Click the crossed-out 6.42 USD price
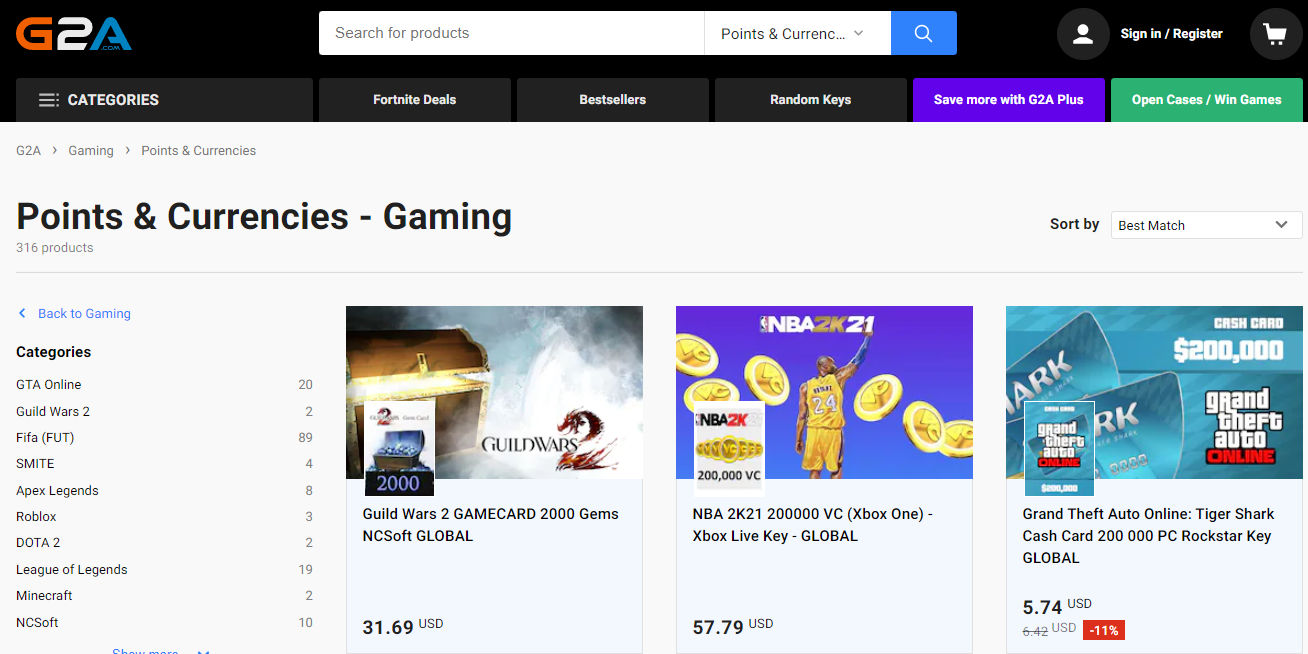Image resolution: width=1308 pixels, height=654 pixels. point(1049,630)
